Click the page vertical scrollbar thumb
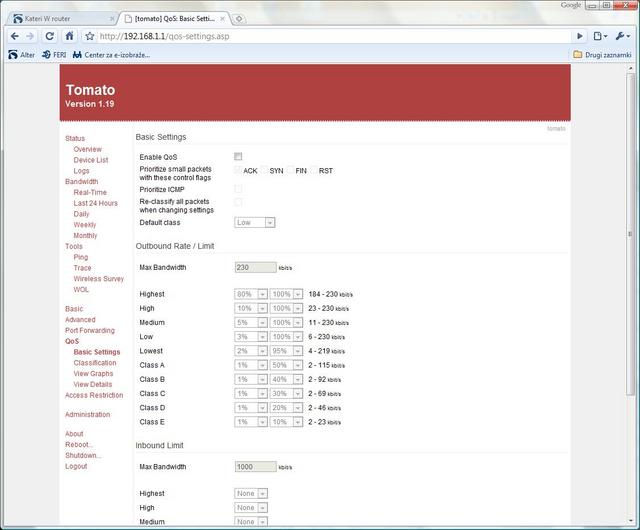Screen dimensions: 640x530 tap(630, 234)
